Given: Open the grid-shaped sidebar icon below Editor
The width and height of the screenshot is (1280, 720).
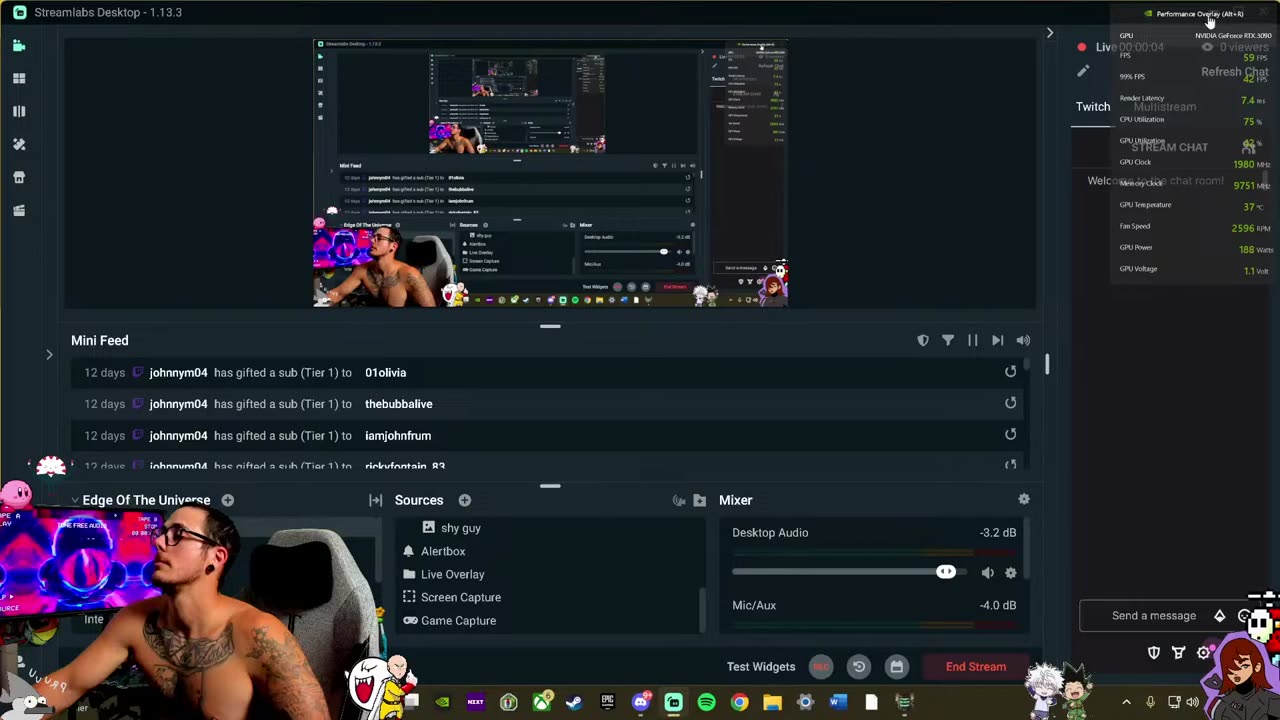Looking at the screenshot, I should tap(19, 78).
